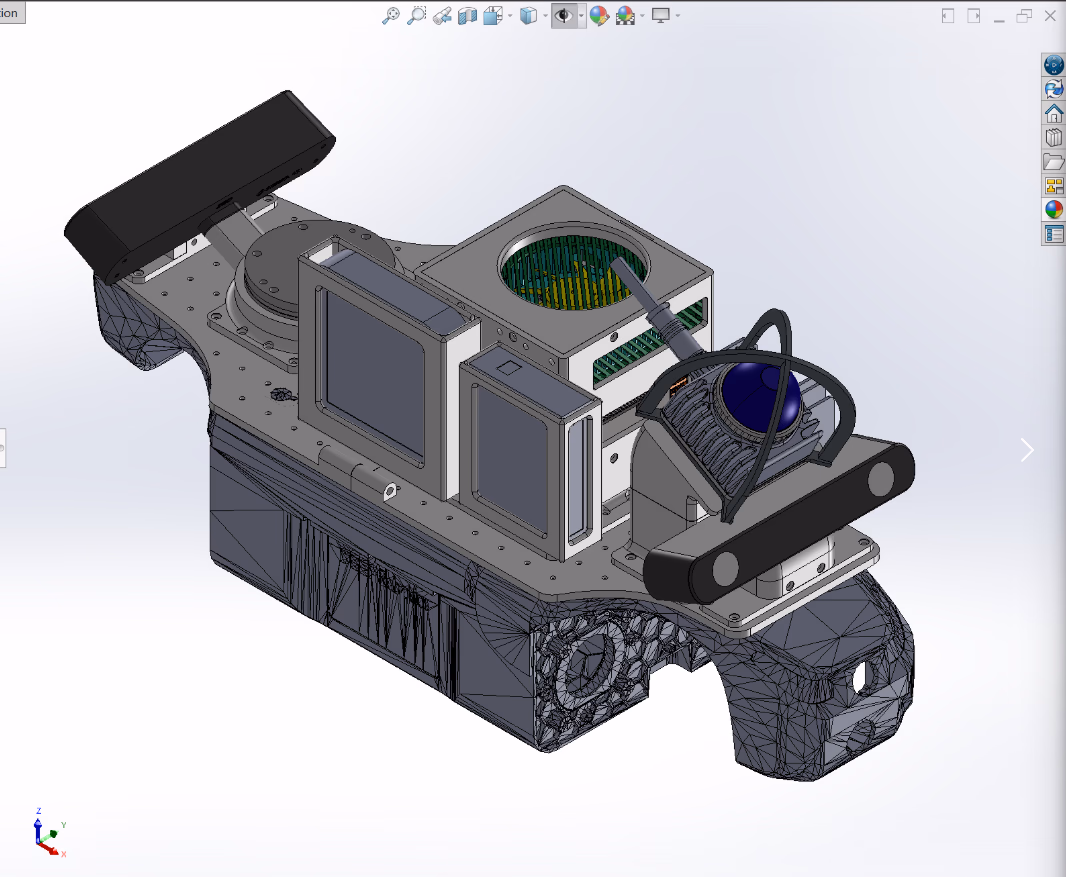Select the blue dome sensor on the model
Viewport: 1066px width, 877px height.
pyautogui.click(x=761, y=398)
